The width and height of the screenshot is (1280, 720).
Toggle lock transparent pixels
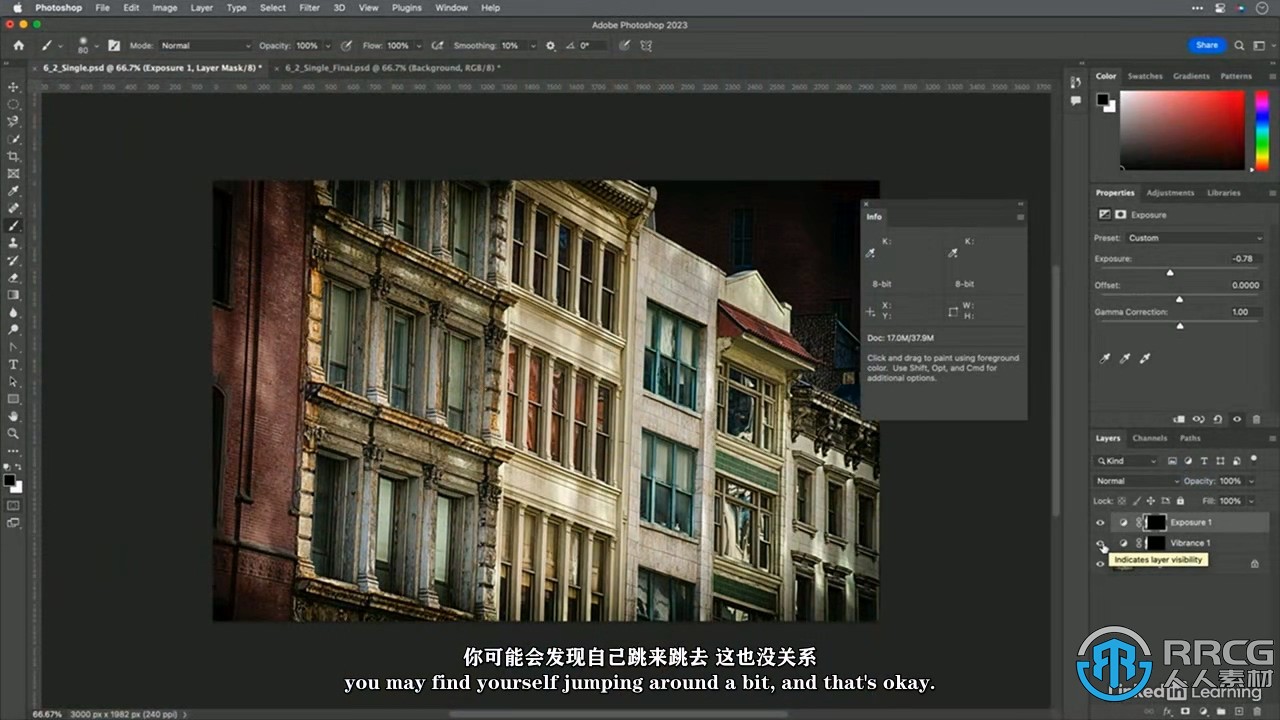pyautogui.click(x=1120, y=501)
